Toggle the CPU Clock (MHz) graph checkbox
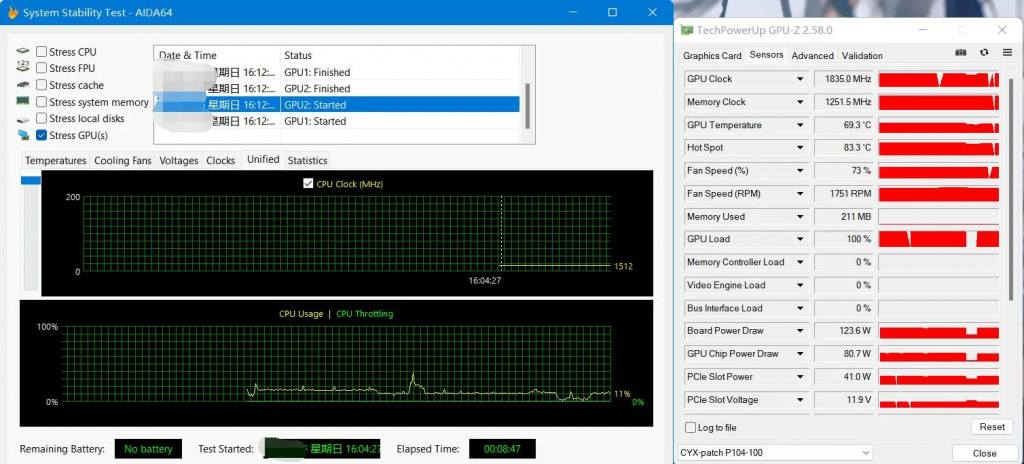Viewport: 1024px width, 464px height. point(309,184)
